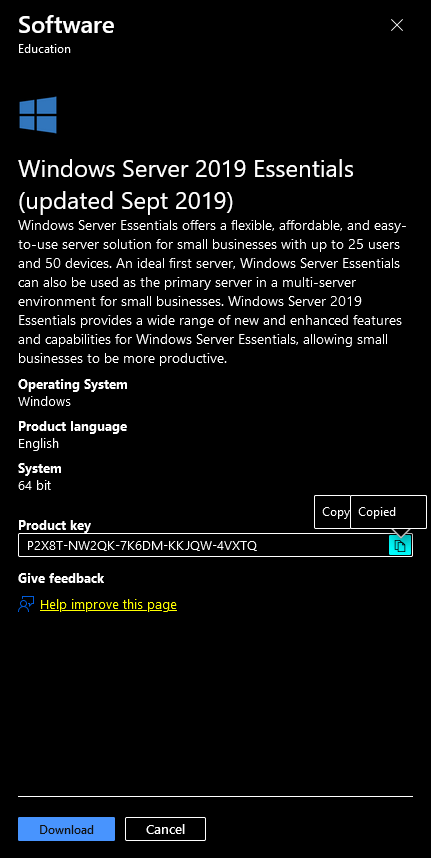Click the Software panel heading
Image resolution: width=431 pixels, height=858 pixels.
coord(66,25)
